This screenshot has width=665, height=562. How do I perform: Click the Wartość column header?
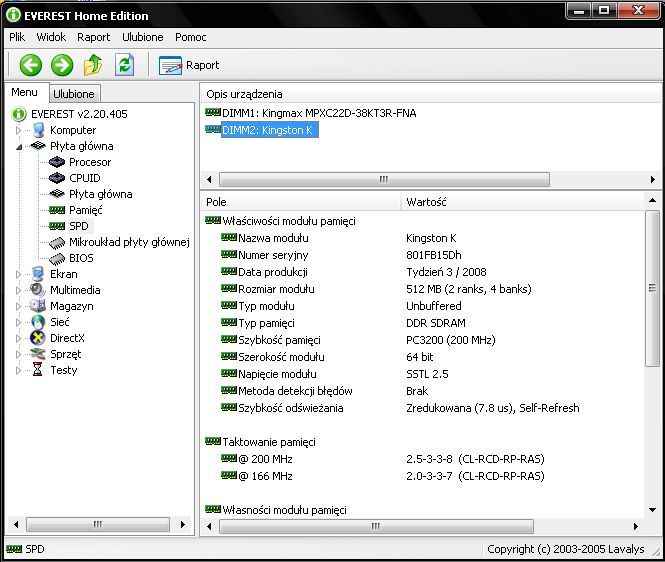(522, 202)
